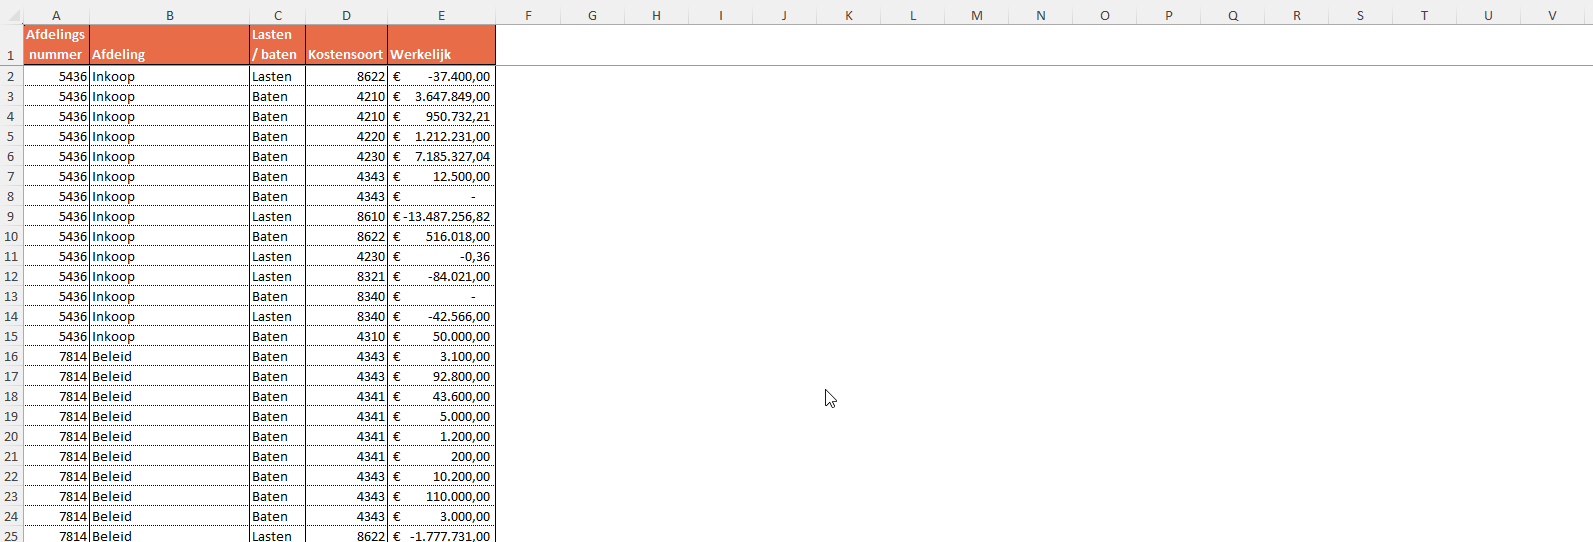This screenshot has height=542, width=1593.
Task: Select cell with value 43.600,00
Action: click(441, 396)
